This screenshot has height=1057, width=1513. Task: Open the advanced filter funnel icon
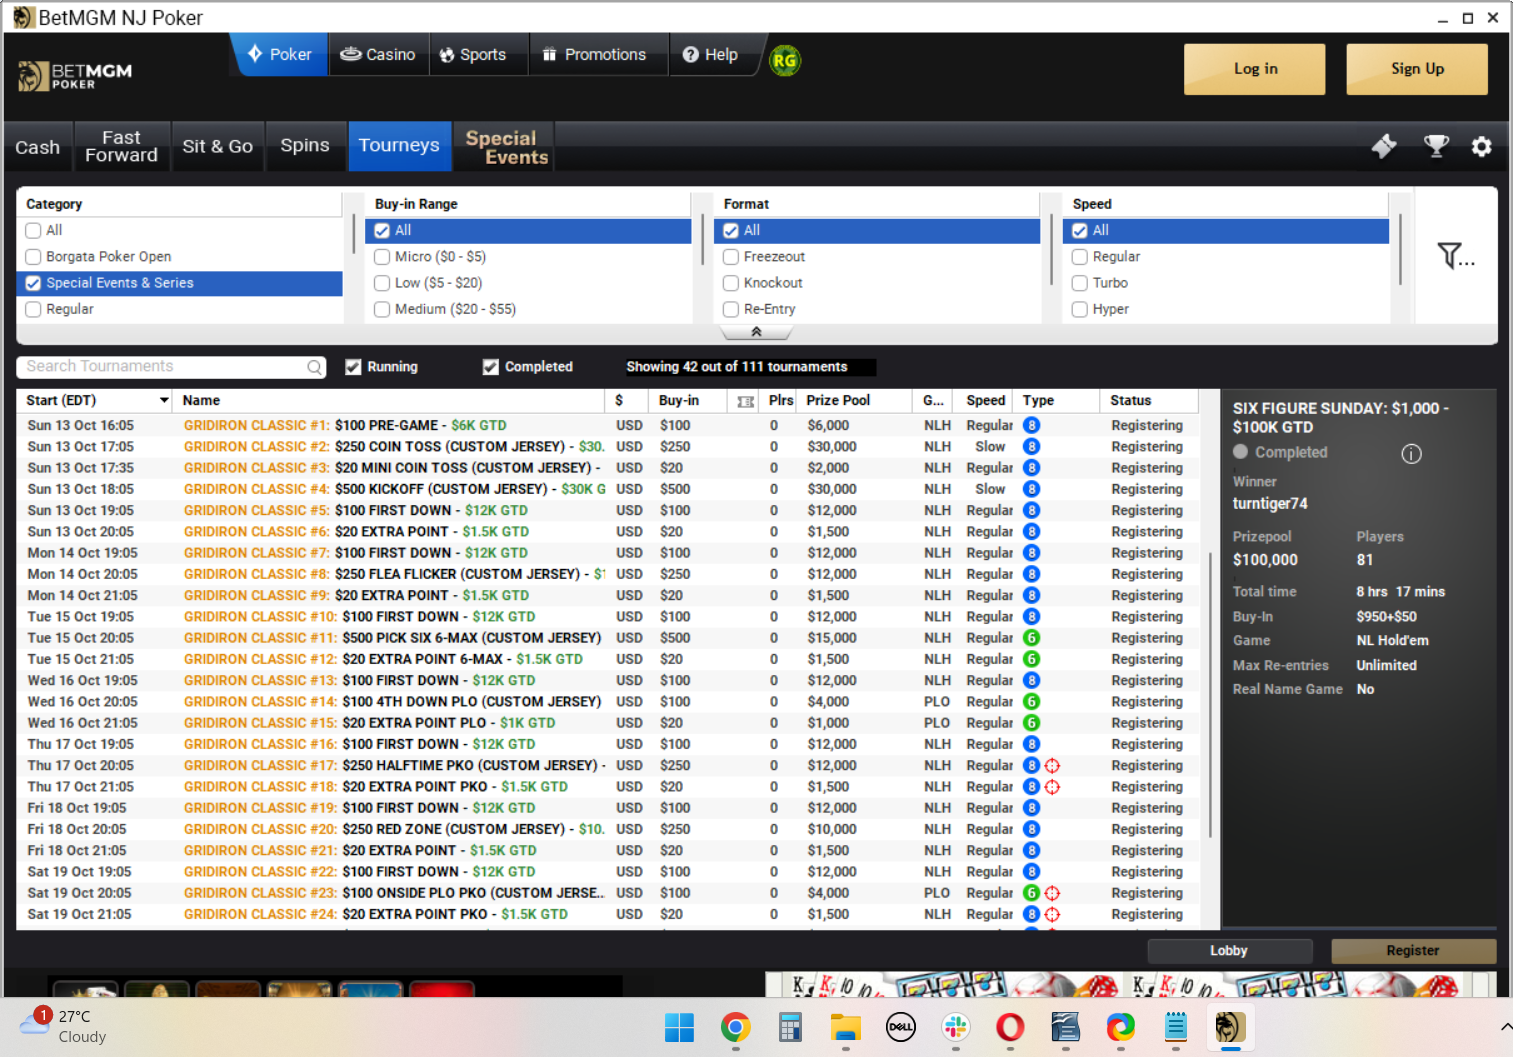tap(1455, 256)
